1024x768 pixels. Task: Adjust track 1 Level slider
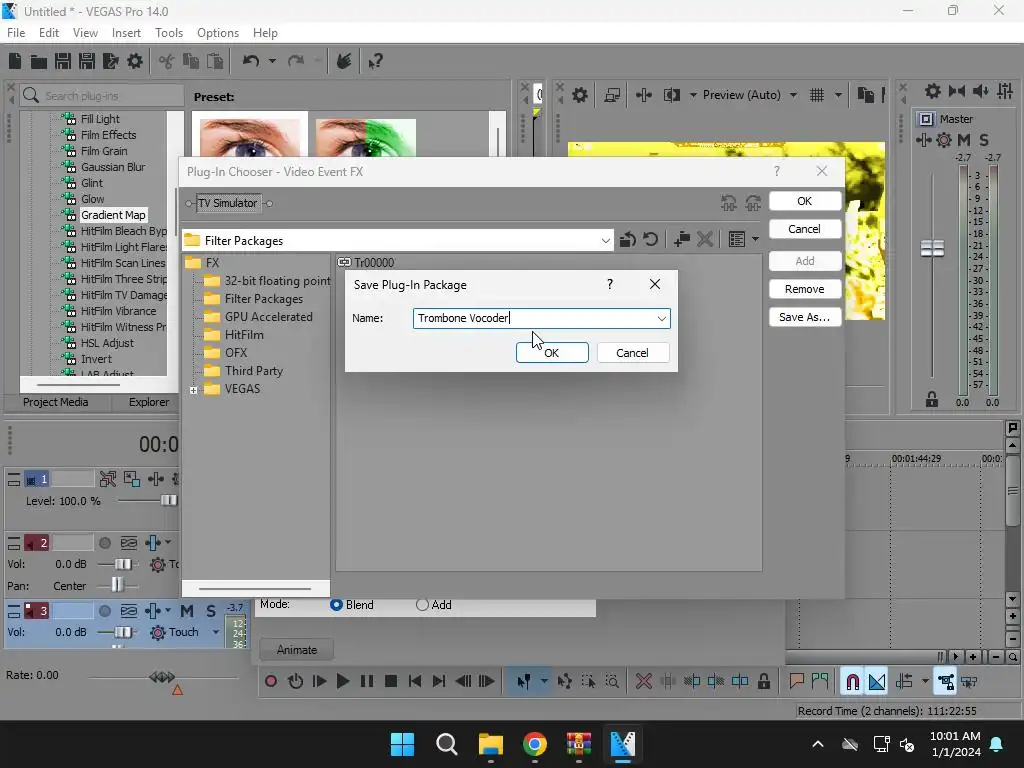pyautogui.click(x=168, y=500)
